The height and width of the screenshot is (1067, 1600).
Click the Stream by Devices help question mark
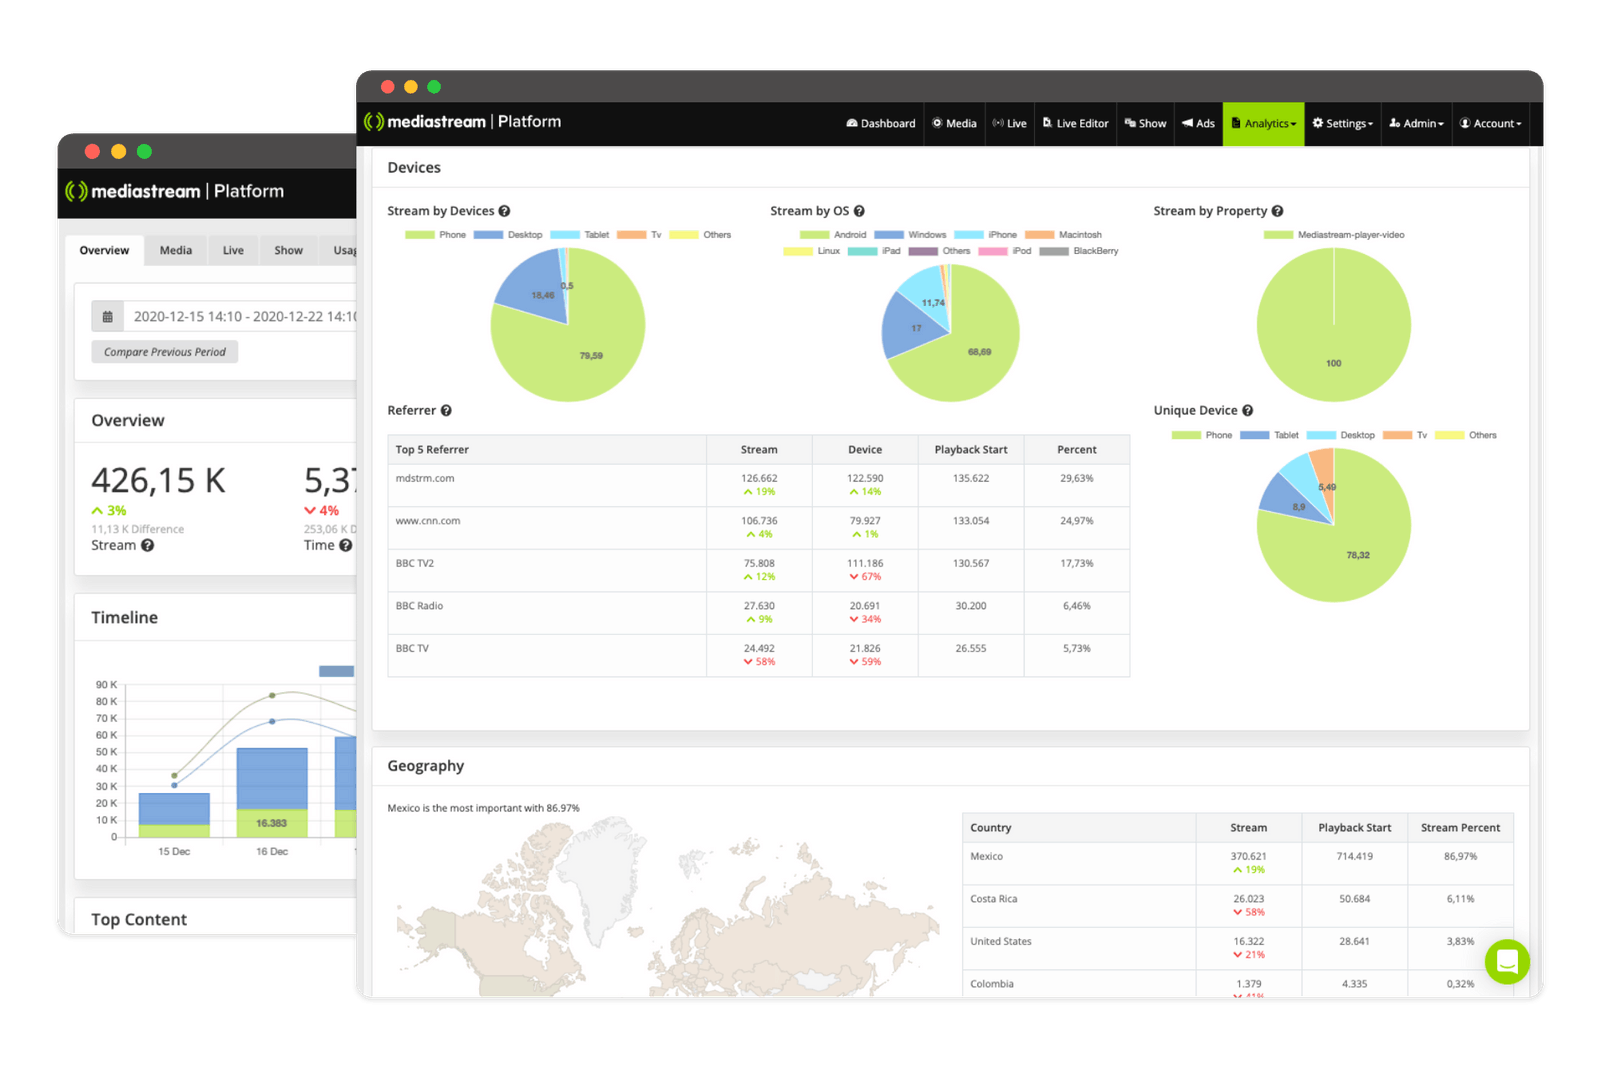(505, 211)
